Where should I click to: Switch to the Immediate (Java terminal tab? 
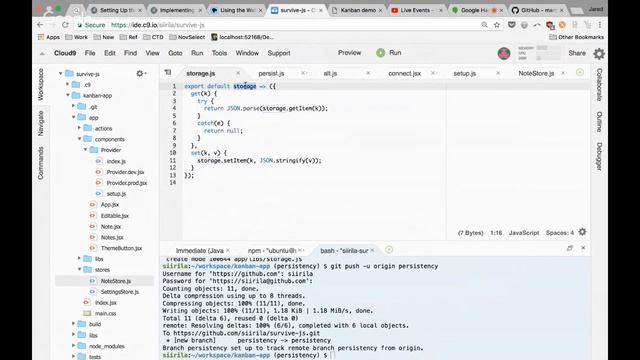pyautogui.click(x=200, y=251)
